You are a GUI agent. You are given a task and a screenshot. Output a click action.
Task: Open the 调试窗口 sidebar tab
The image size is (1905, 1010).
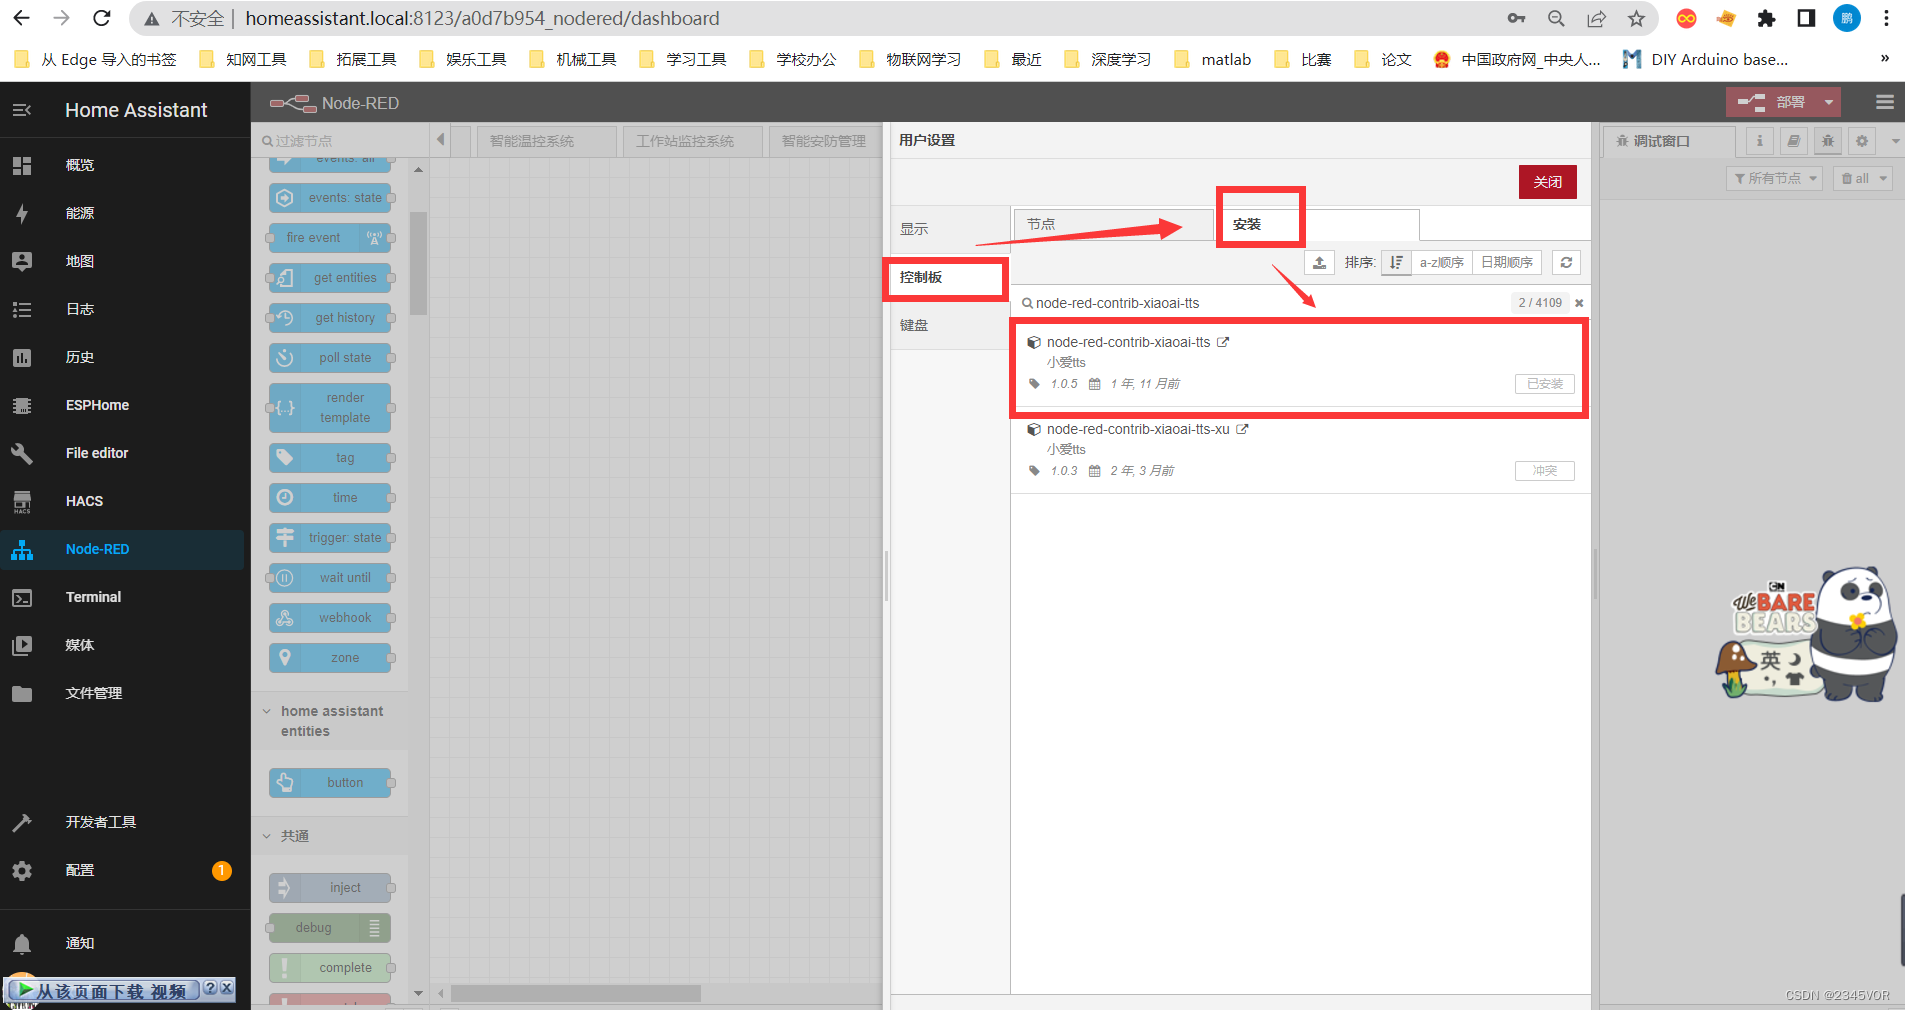1669,141
